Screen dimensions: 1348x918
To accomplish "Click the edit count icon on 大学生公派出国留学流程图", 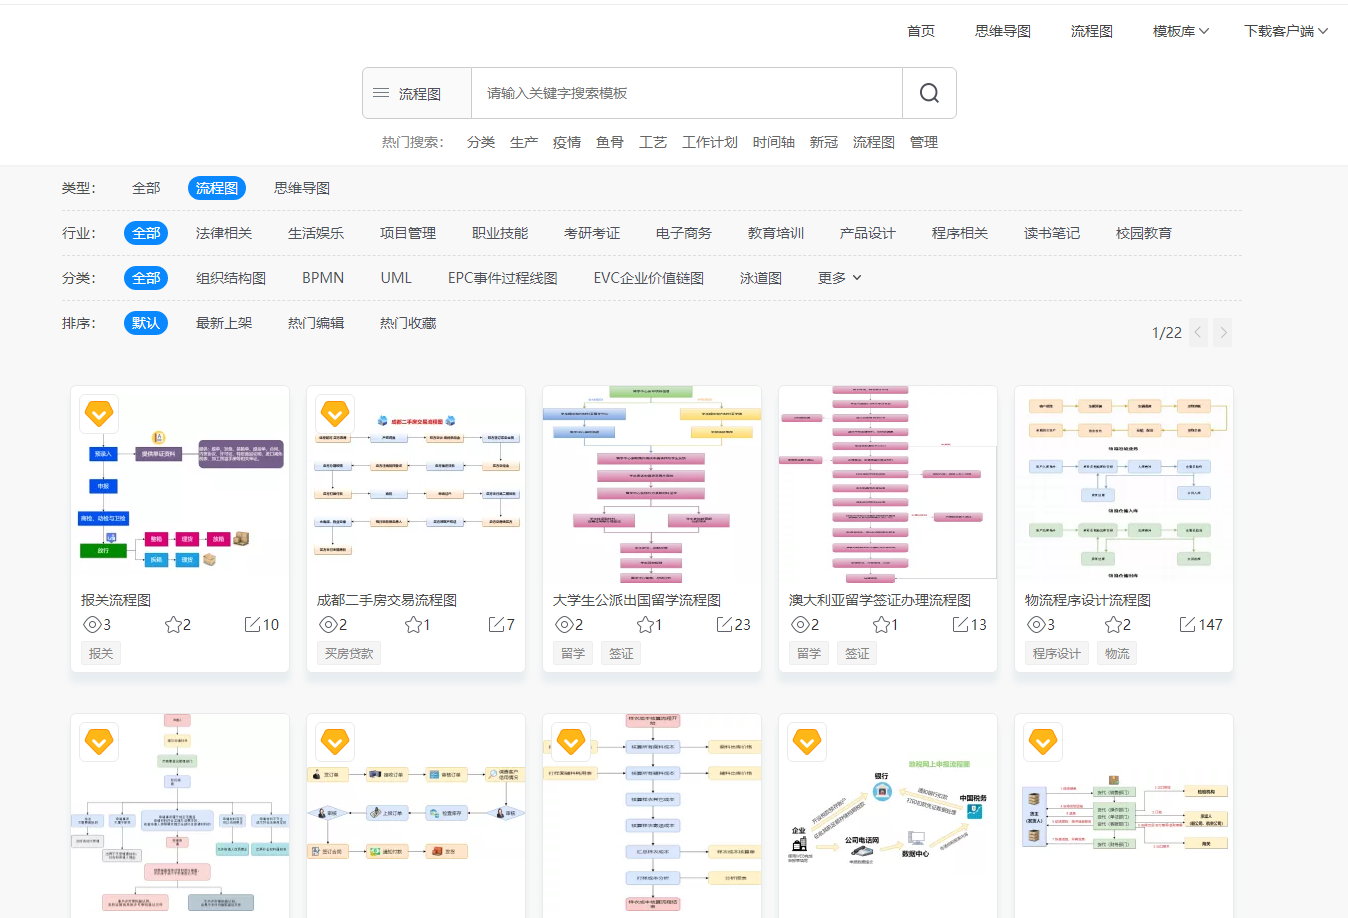I will point(723,624).
